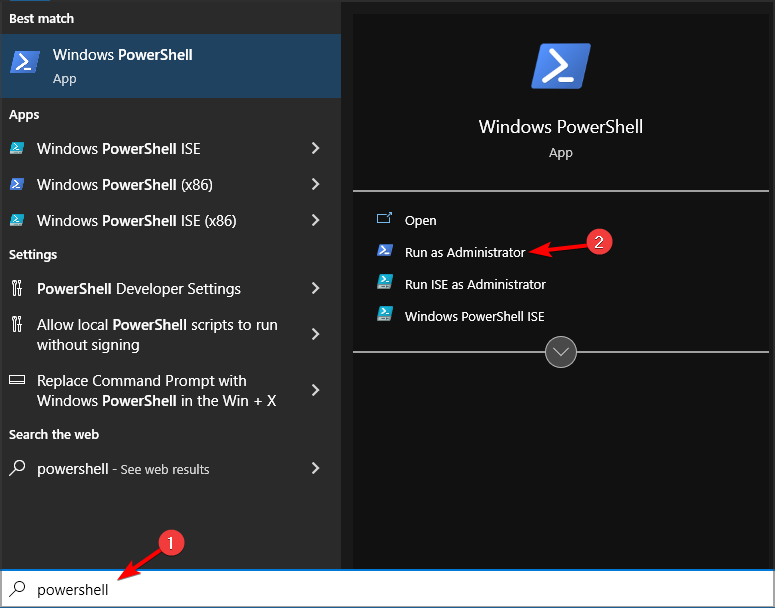The width and height of the screenshot is (775, 608).
Task: Open PowerShell Developer Settings
Action: 171,288
